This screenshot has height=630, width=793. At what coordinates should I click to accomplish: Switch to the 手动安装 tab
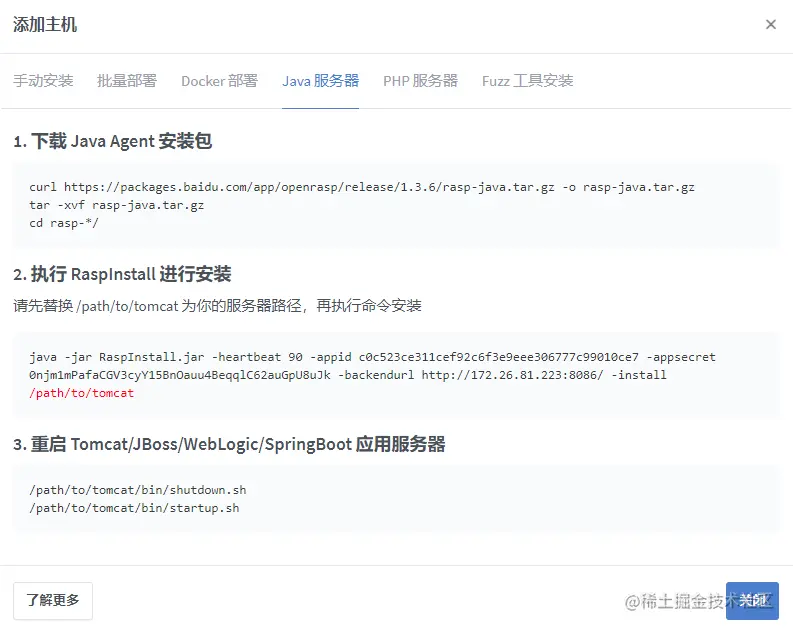(43, 81)
